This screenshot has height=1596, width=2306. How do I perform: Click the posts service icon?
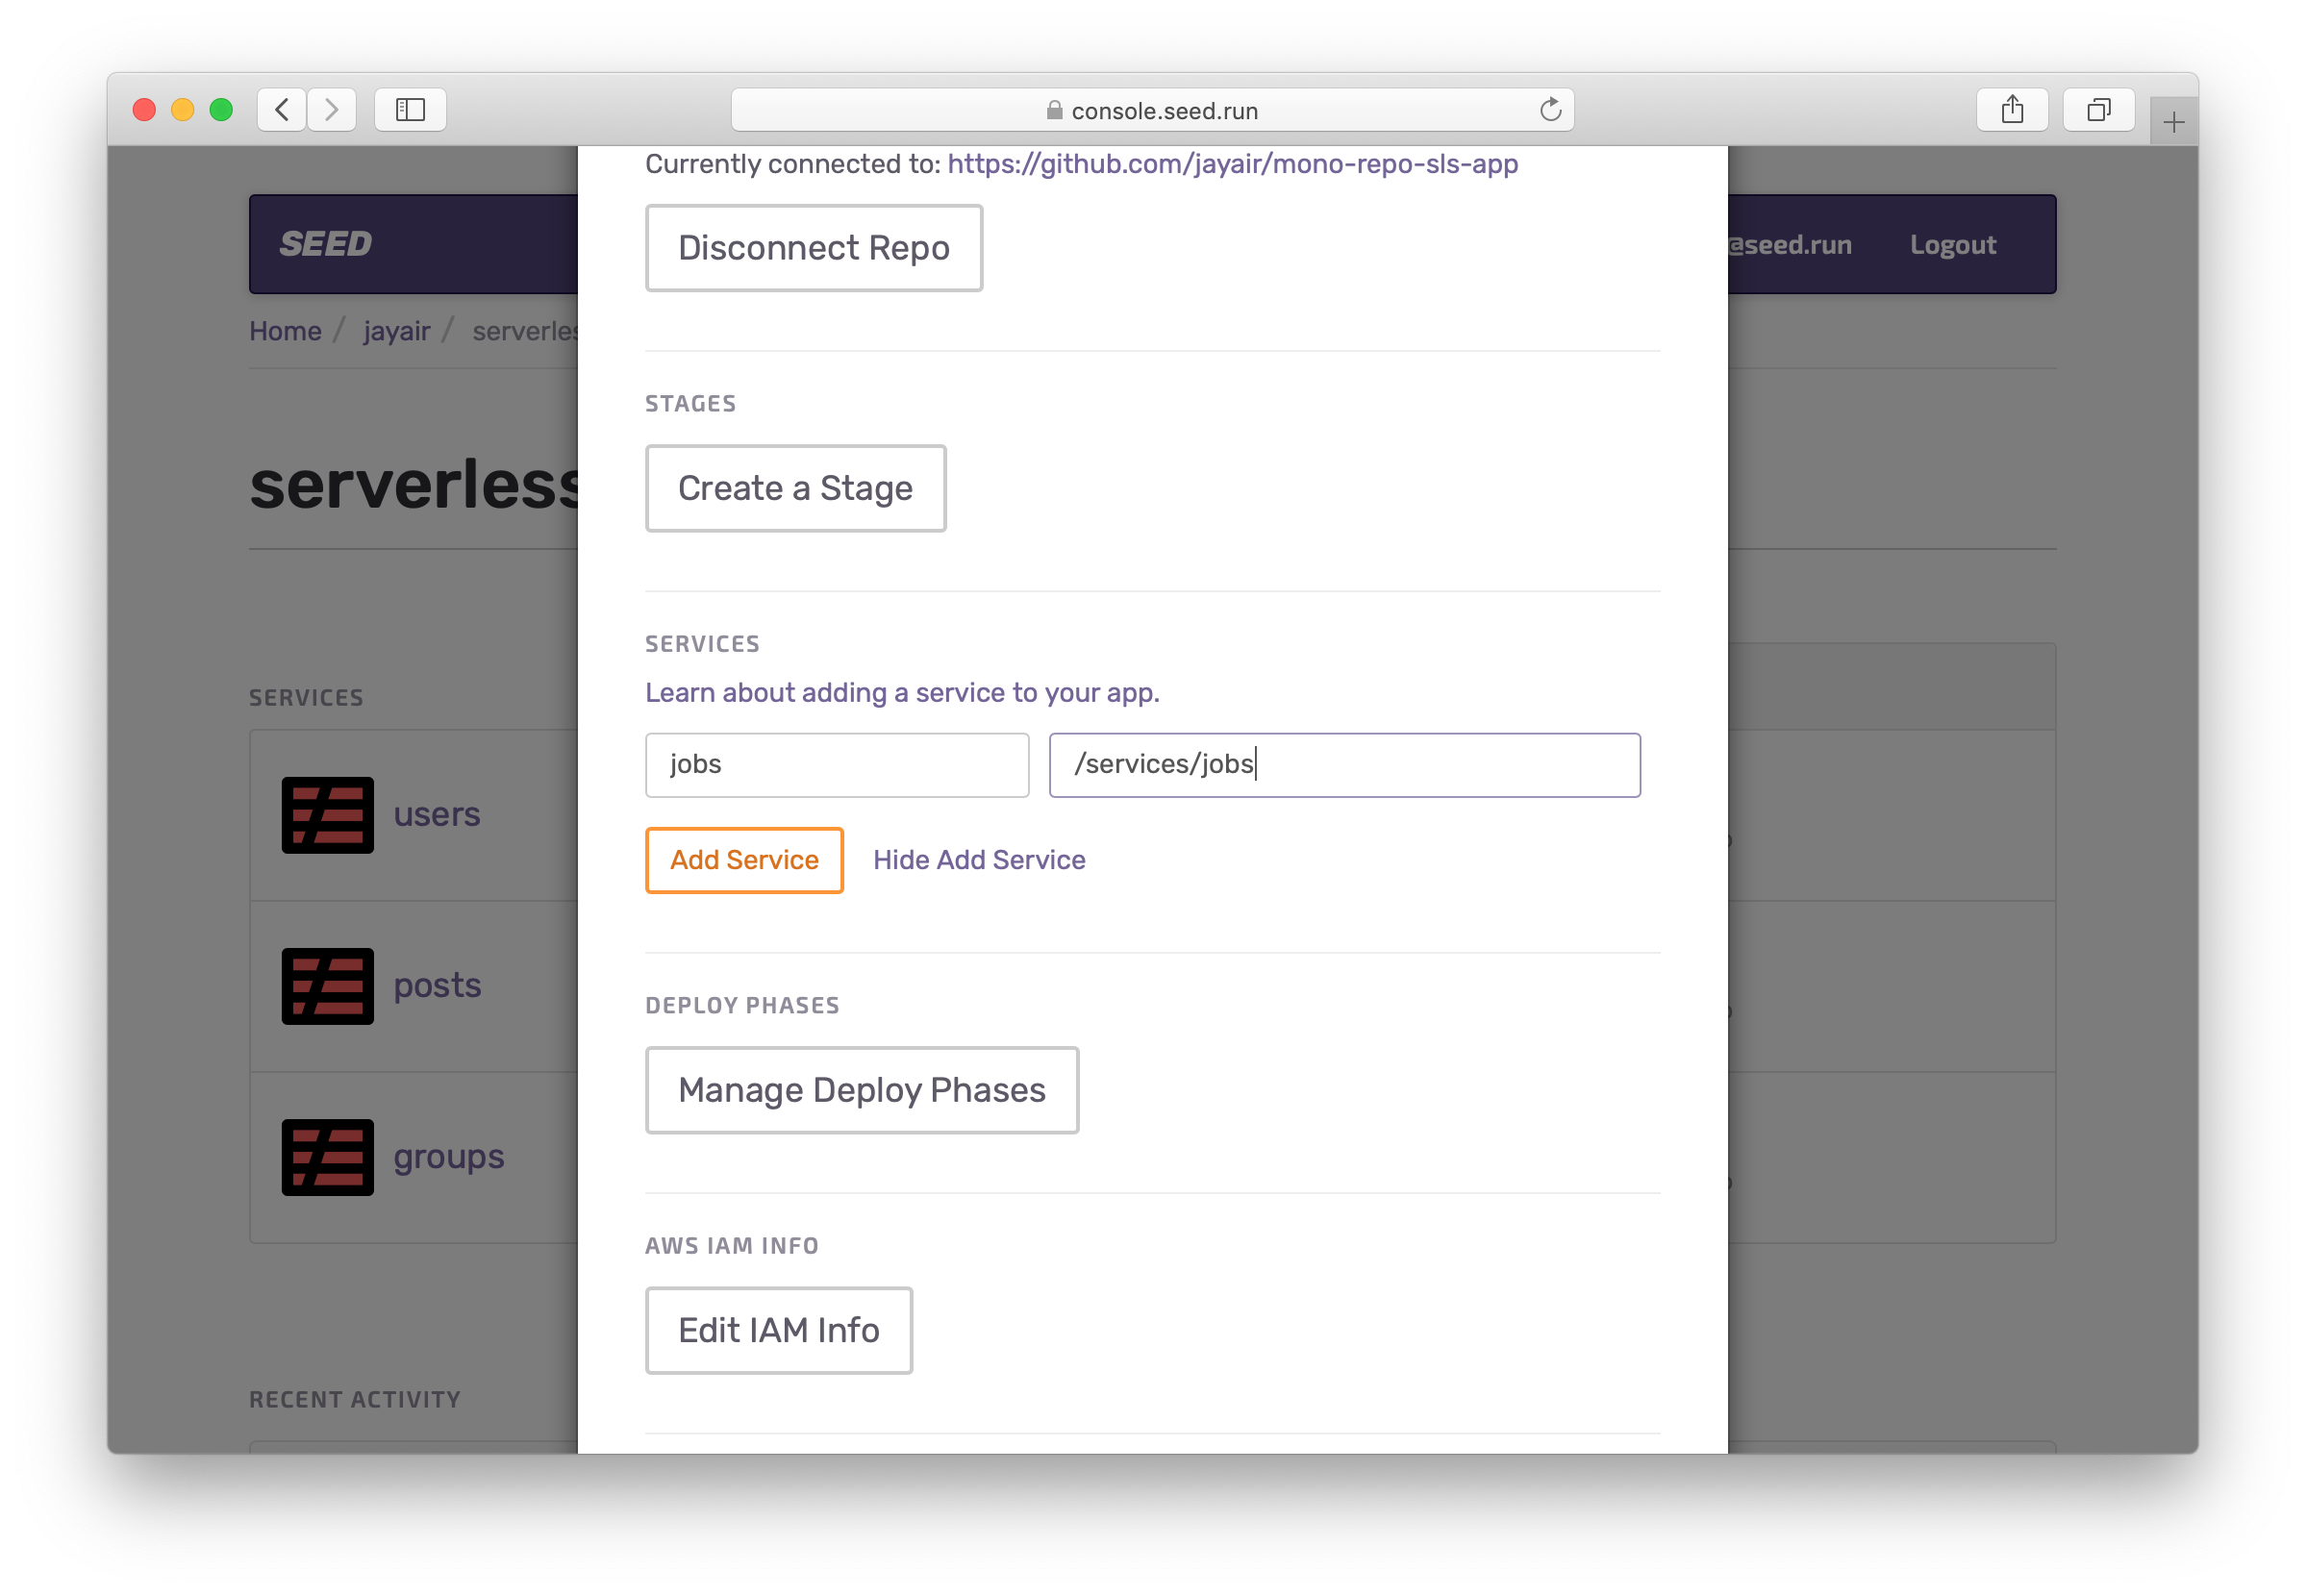(x=327, y=986)
